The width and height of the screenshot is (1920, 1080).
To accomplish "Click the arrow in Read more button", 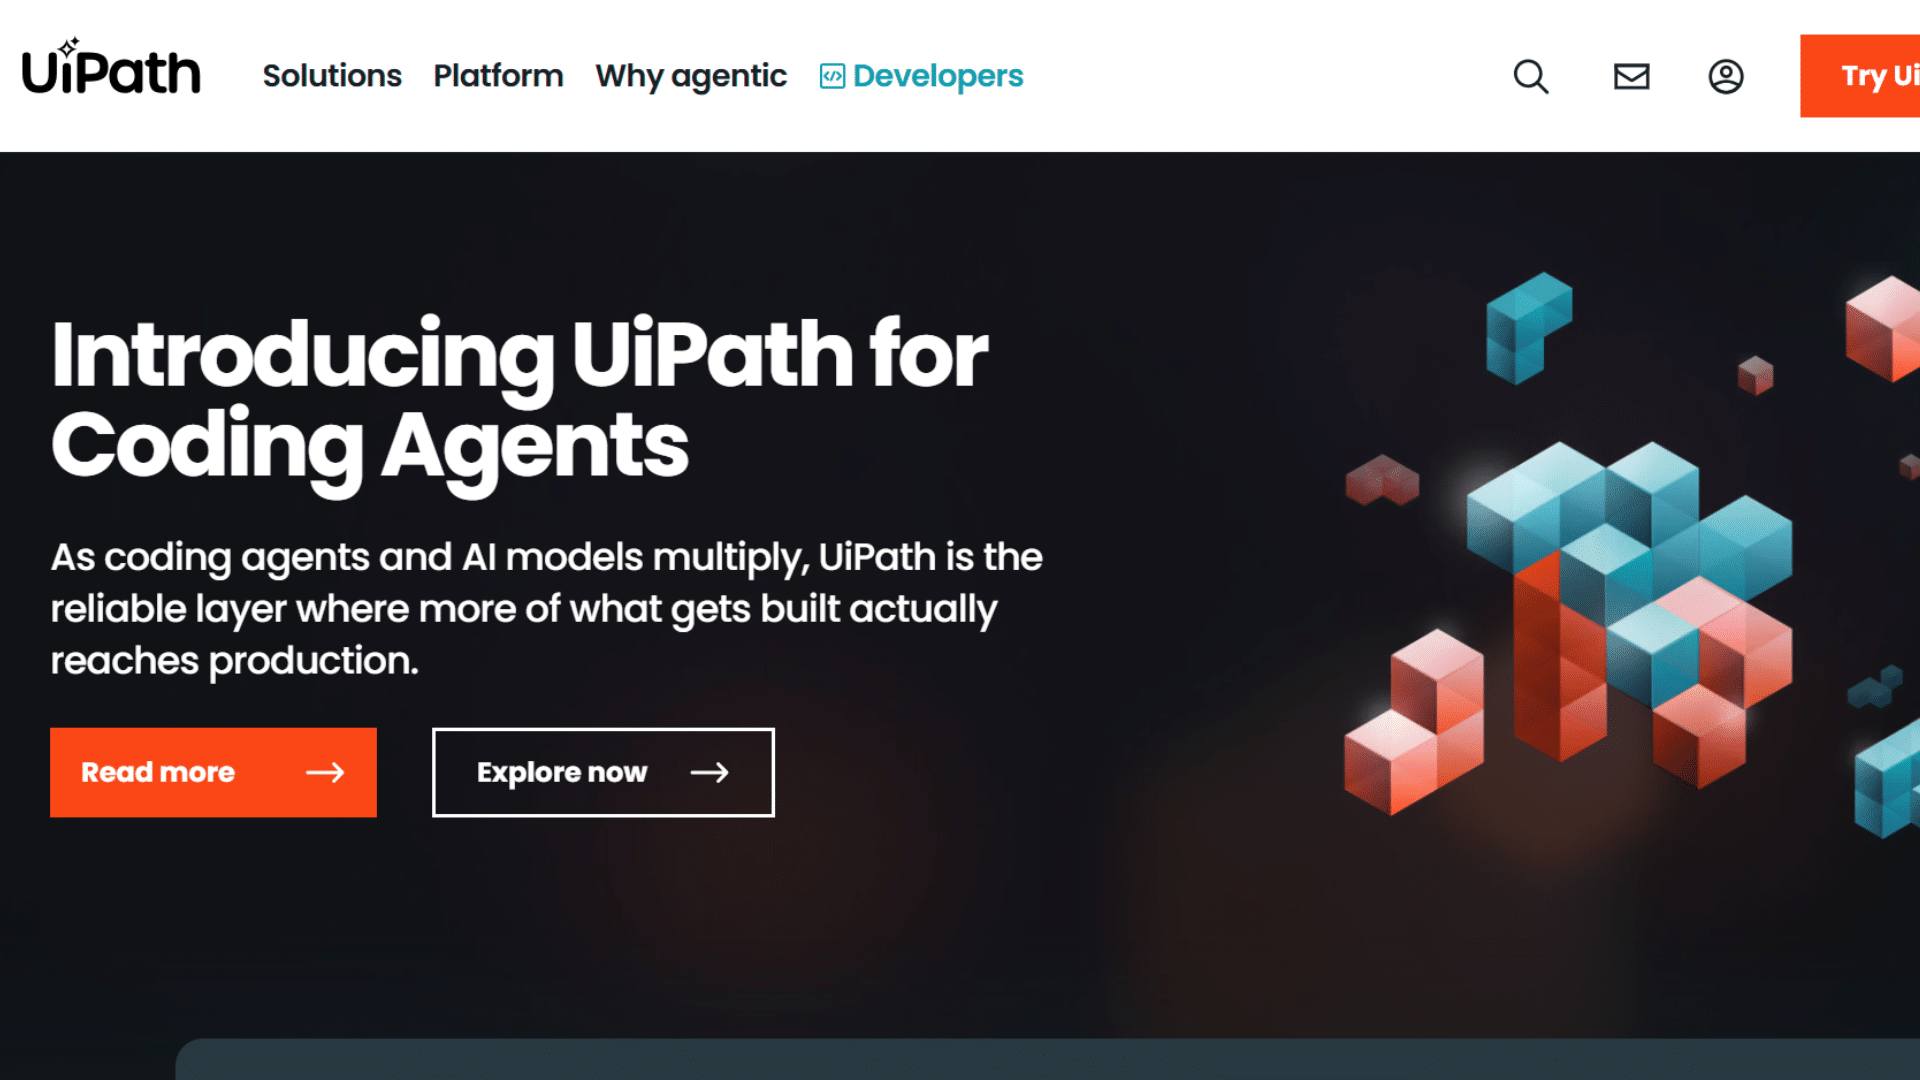I will click(325, 772).
